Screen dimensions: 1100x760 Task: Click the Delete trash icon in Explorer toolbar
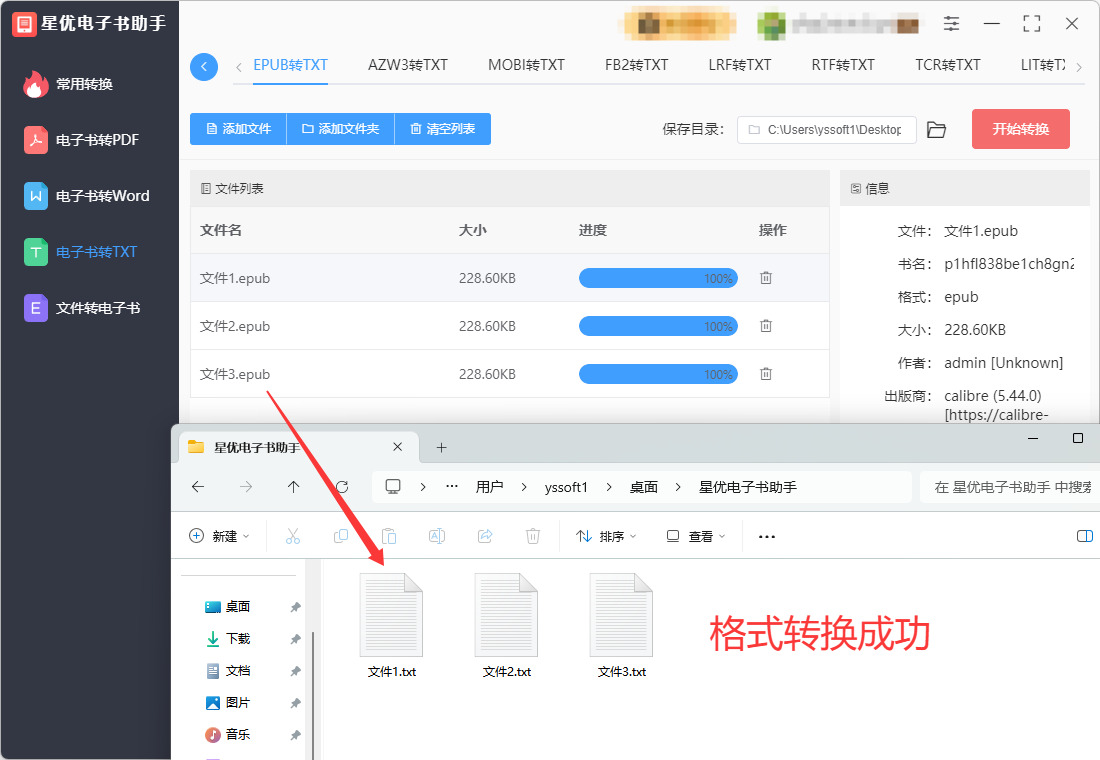click(533, 536)
